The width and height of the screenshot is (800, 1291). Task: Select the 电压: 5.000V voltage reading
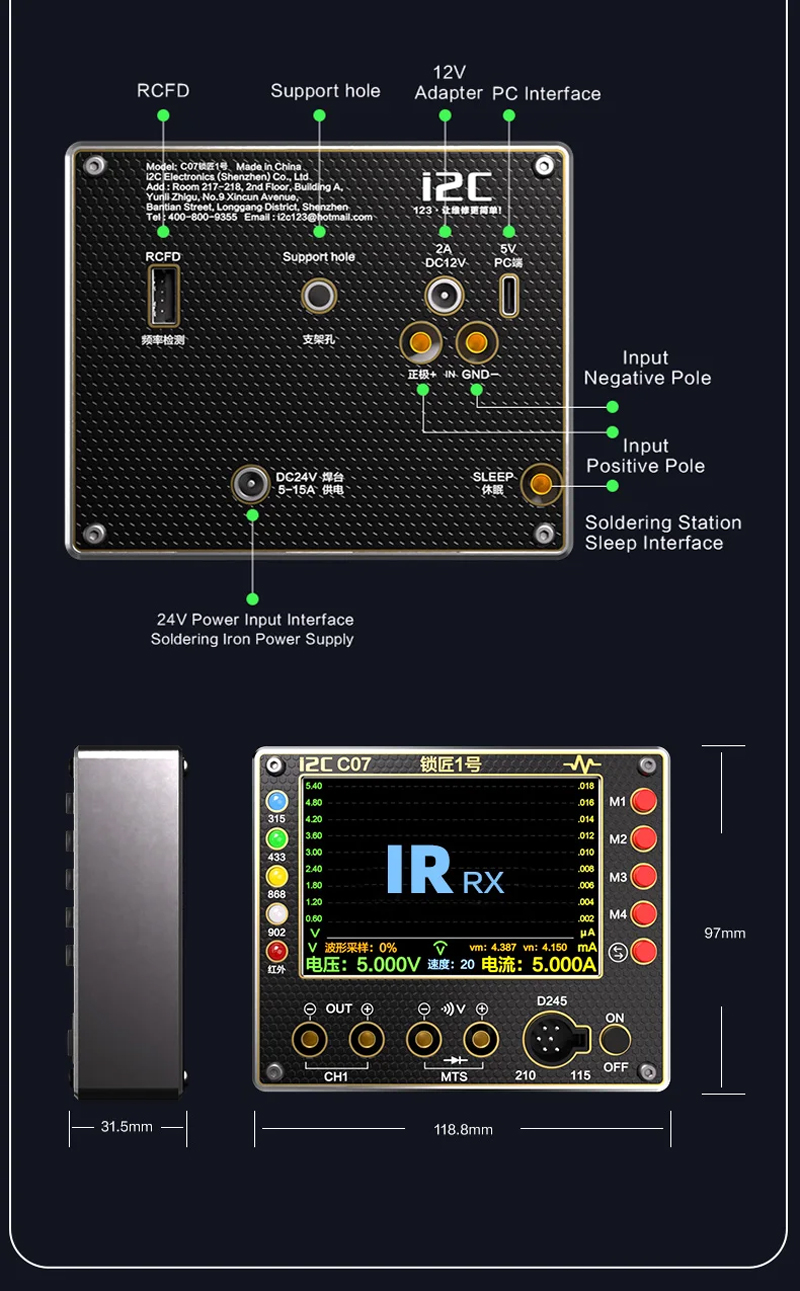tap(363, 965)
